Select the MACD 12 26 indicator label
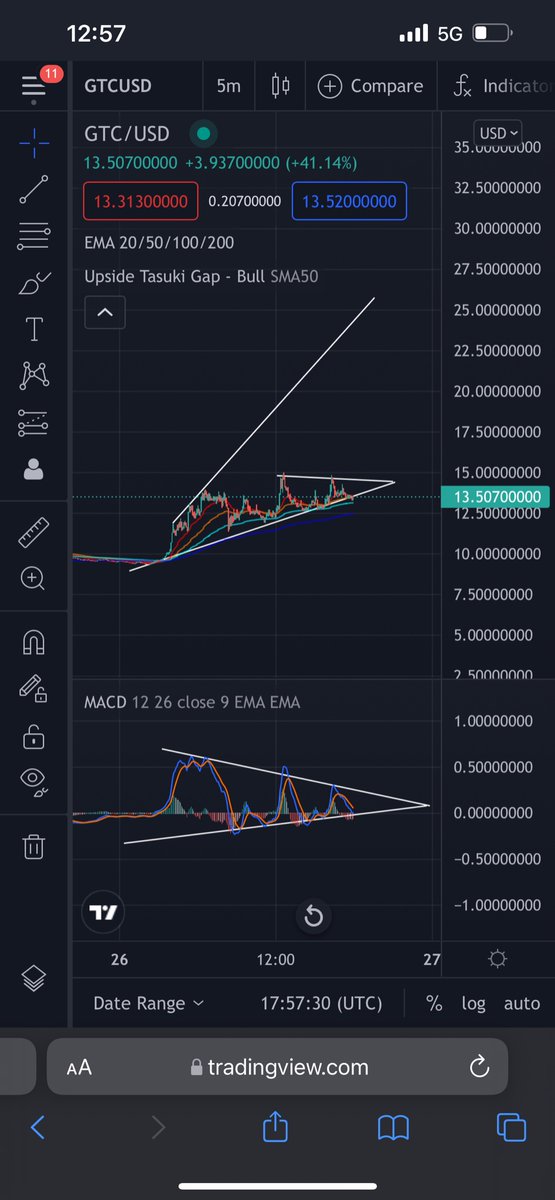The height and width of the screenshot is (1200, 555). click(x=192, y=702)
